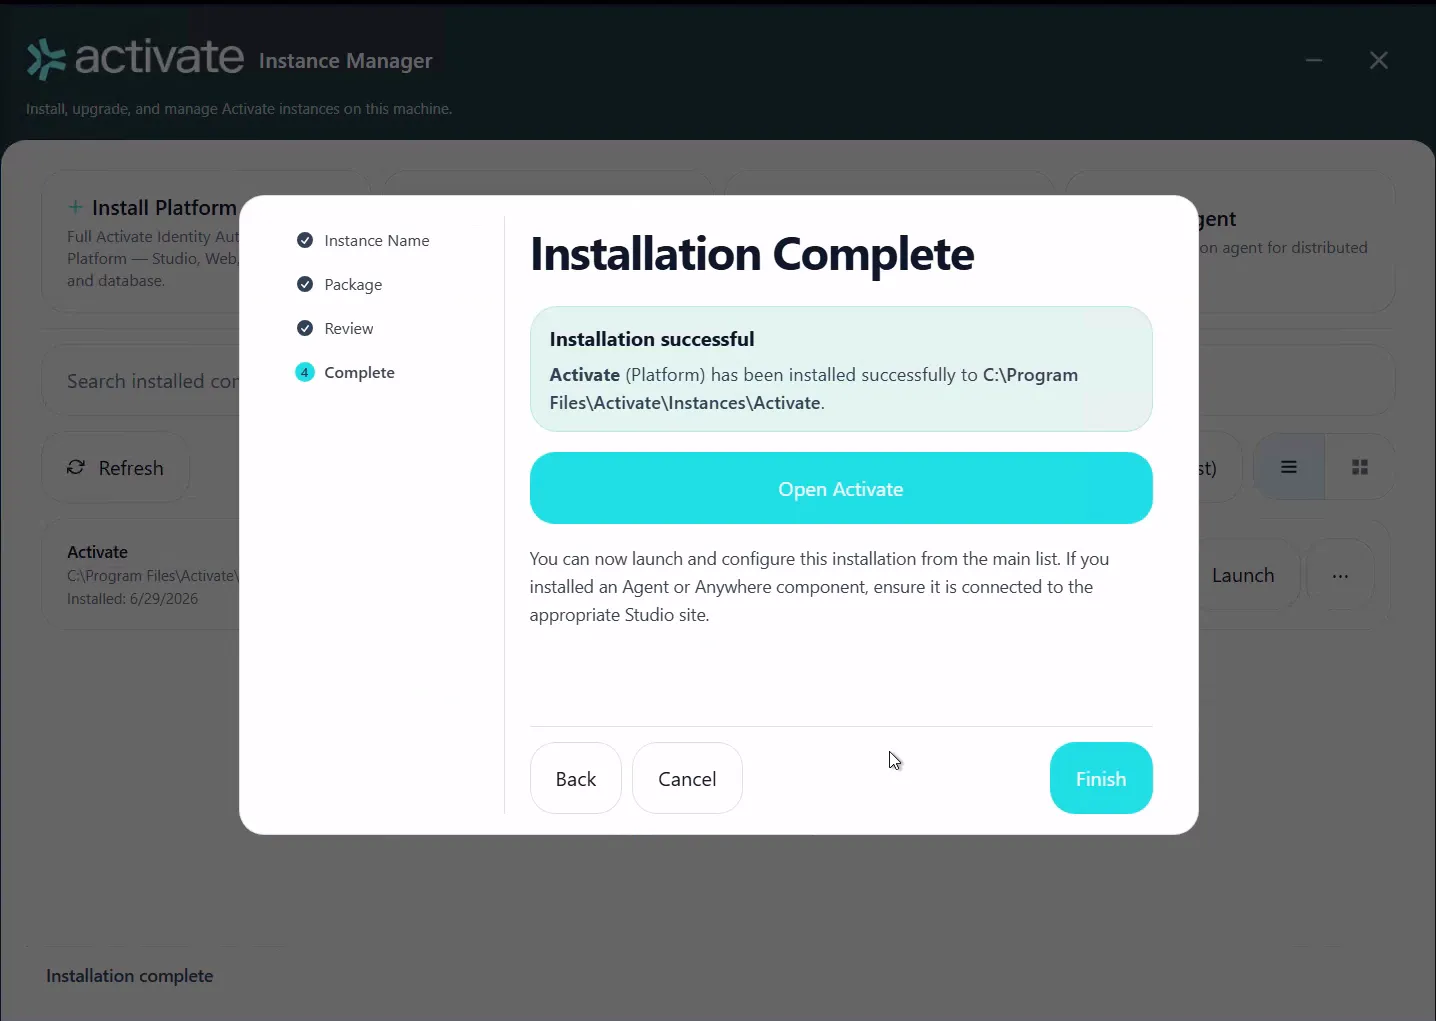Click the Installation Complete heading
1436x1021 pixels.
click(x=752, y=254)
